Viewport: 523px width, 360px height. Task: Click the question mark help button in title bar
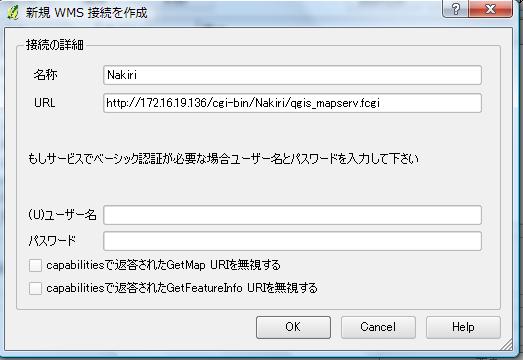[x=456, y=8]
